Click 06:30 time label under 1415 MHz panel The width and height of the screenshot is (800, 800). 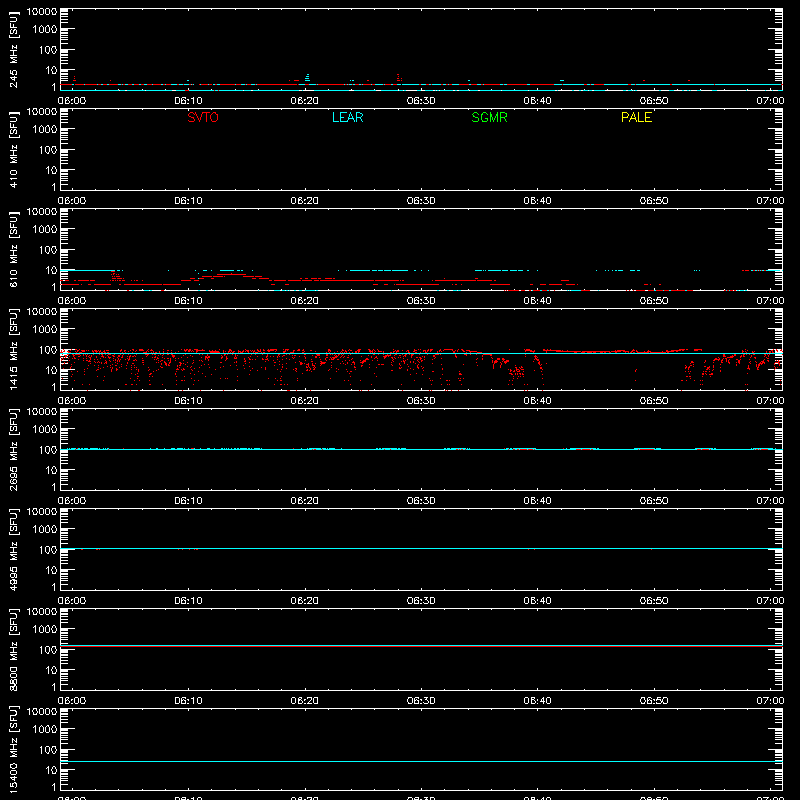tap(421, 401)
